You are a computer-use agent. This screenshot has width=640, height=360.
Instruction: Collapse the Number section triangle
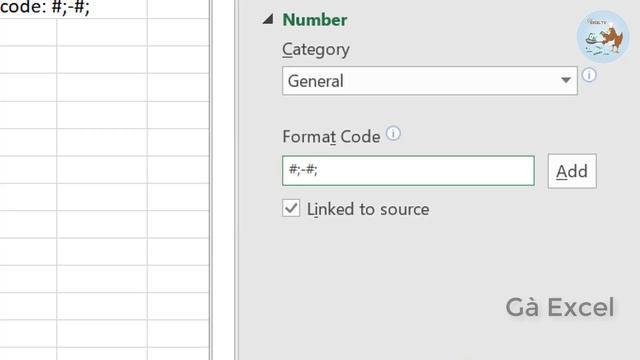[268, 19]
